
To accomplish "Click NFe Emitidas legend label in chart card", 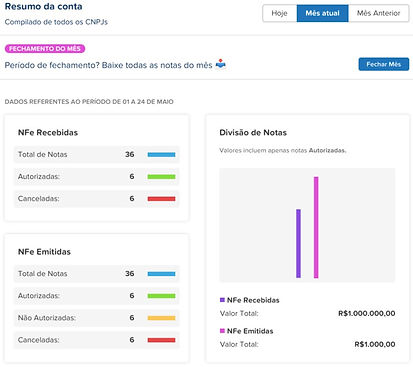I will (250, 331).
